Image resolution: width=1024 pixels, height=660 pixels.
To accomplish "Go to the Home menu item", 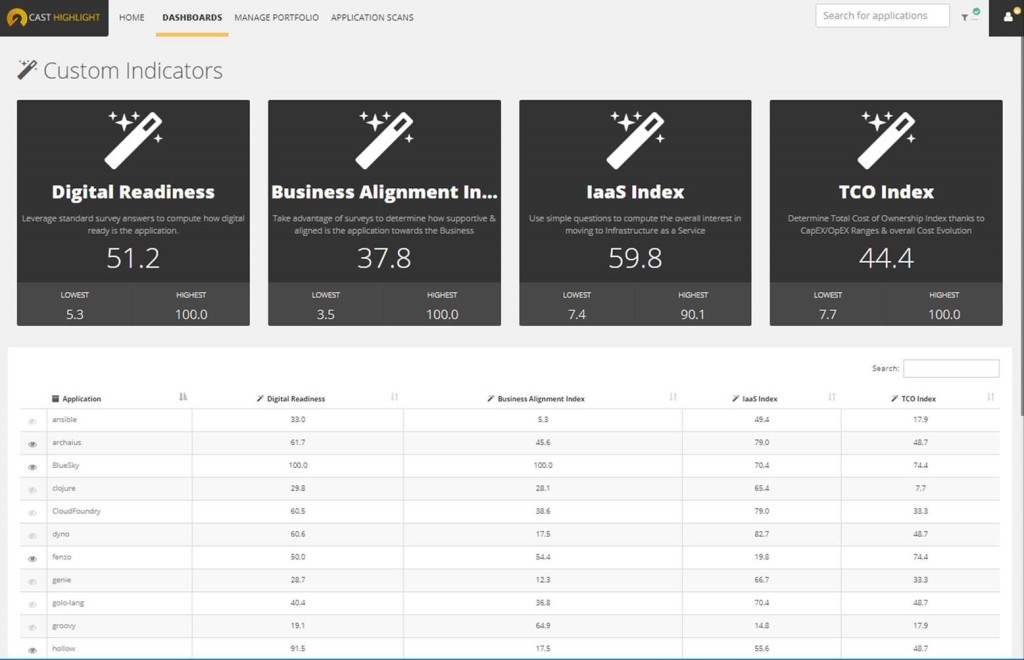I will point(132,17).
